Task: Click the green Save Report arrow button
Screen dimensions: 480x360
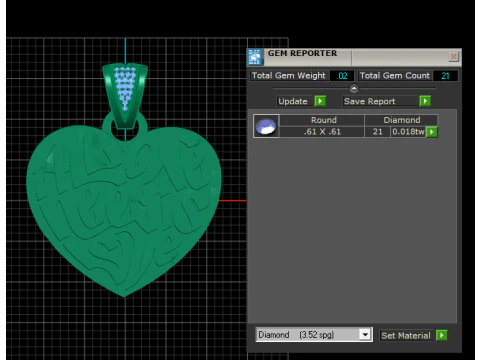Action: point(425,101)
